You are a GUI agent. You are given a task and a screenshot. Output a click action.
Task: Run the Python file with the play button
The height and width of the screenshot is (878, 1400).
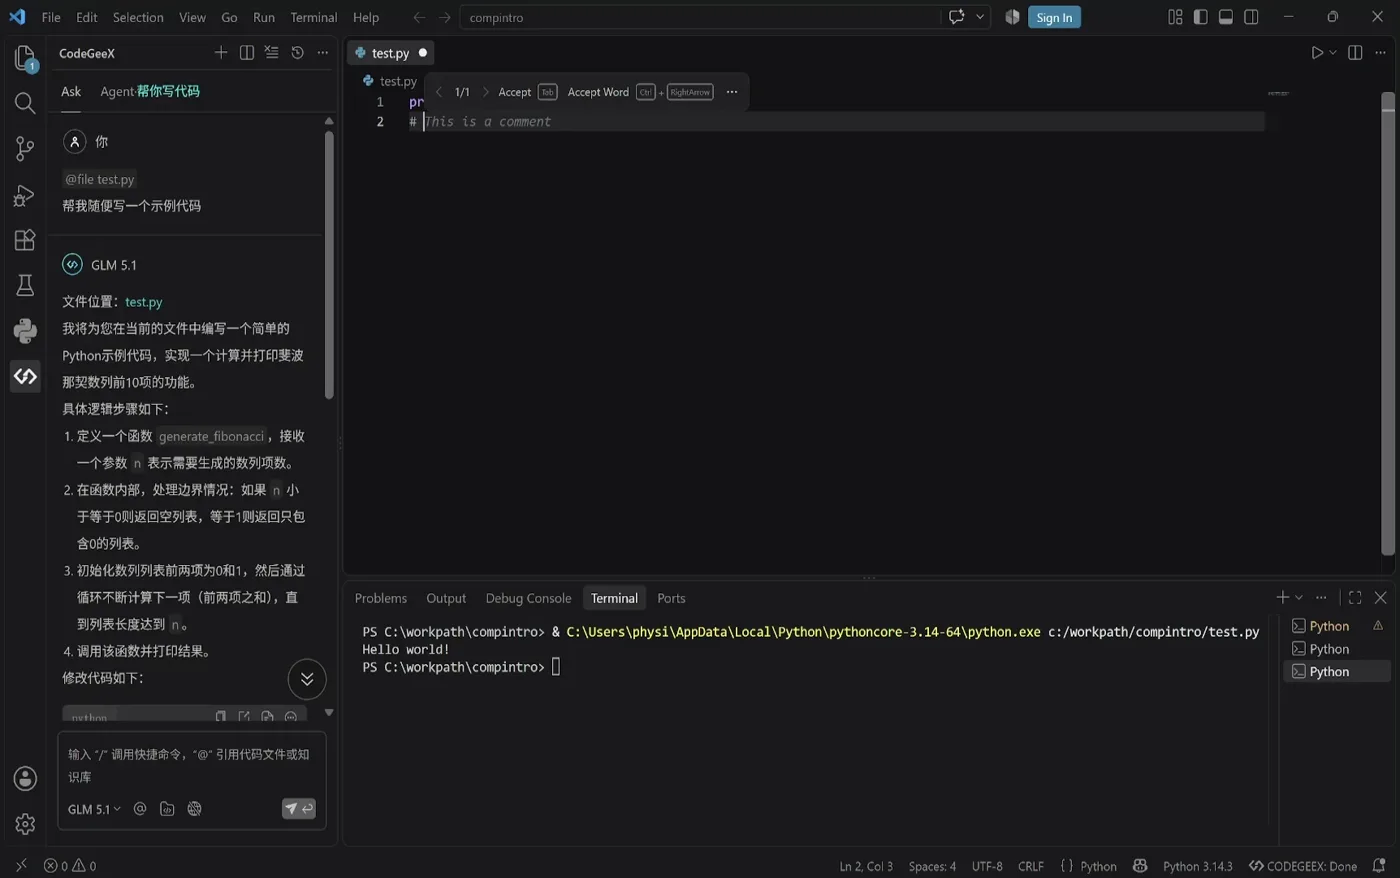click(x=1317, y=53)
